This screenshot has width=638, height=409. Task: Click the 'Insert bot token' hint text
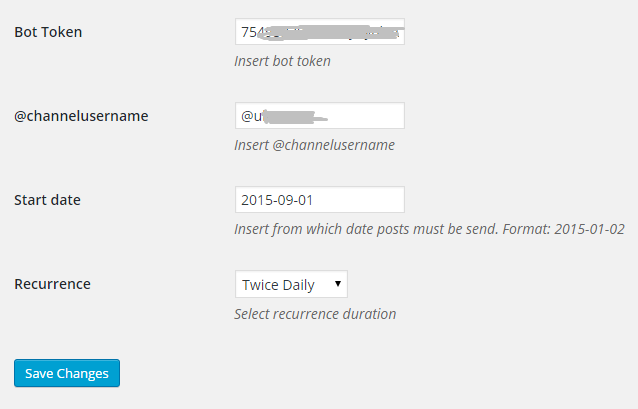[x=282, y=61]
